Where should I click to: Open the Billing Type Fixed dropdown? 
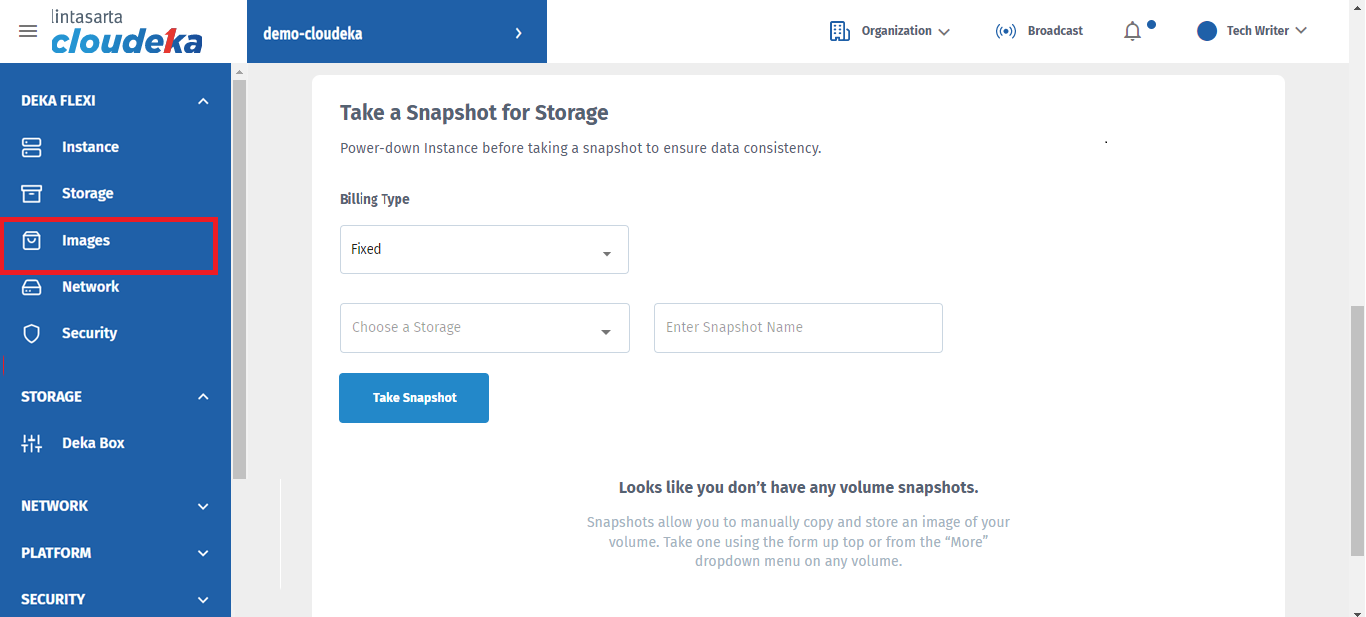coord(484,249)
